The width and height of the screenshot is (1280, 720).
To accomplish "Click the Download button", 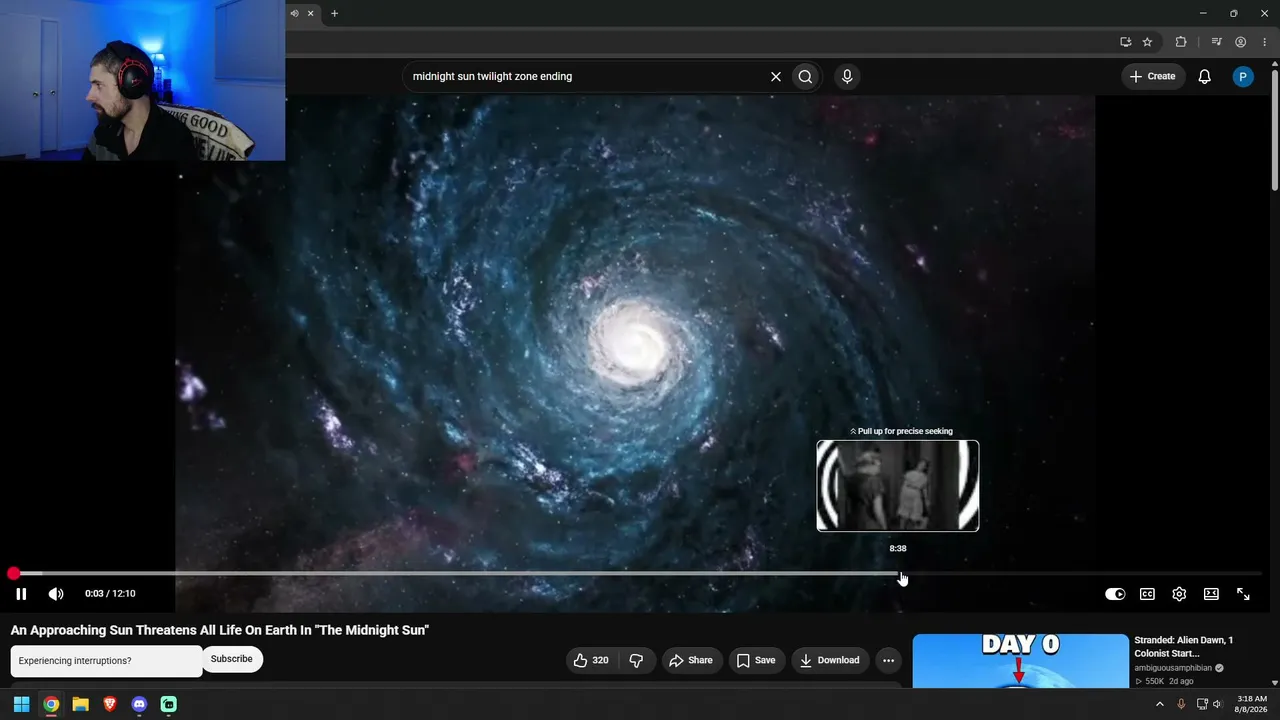I will coord(830,660).
